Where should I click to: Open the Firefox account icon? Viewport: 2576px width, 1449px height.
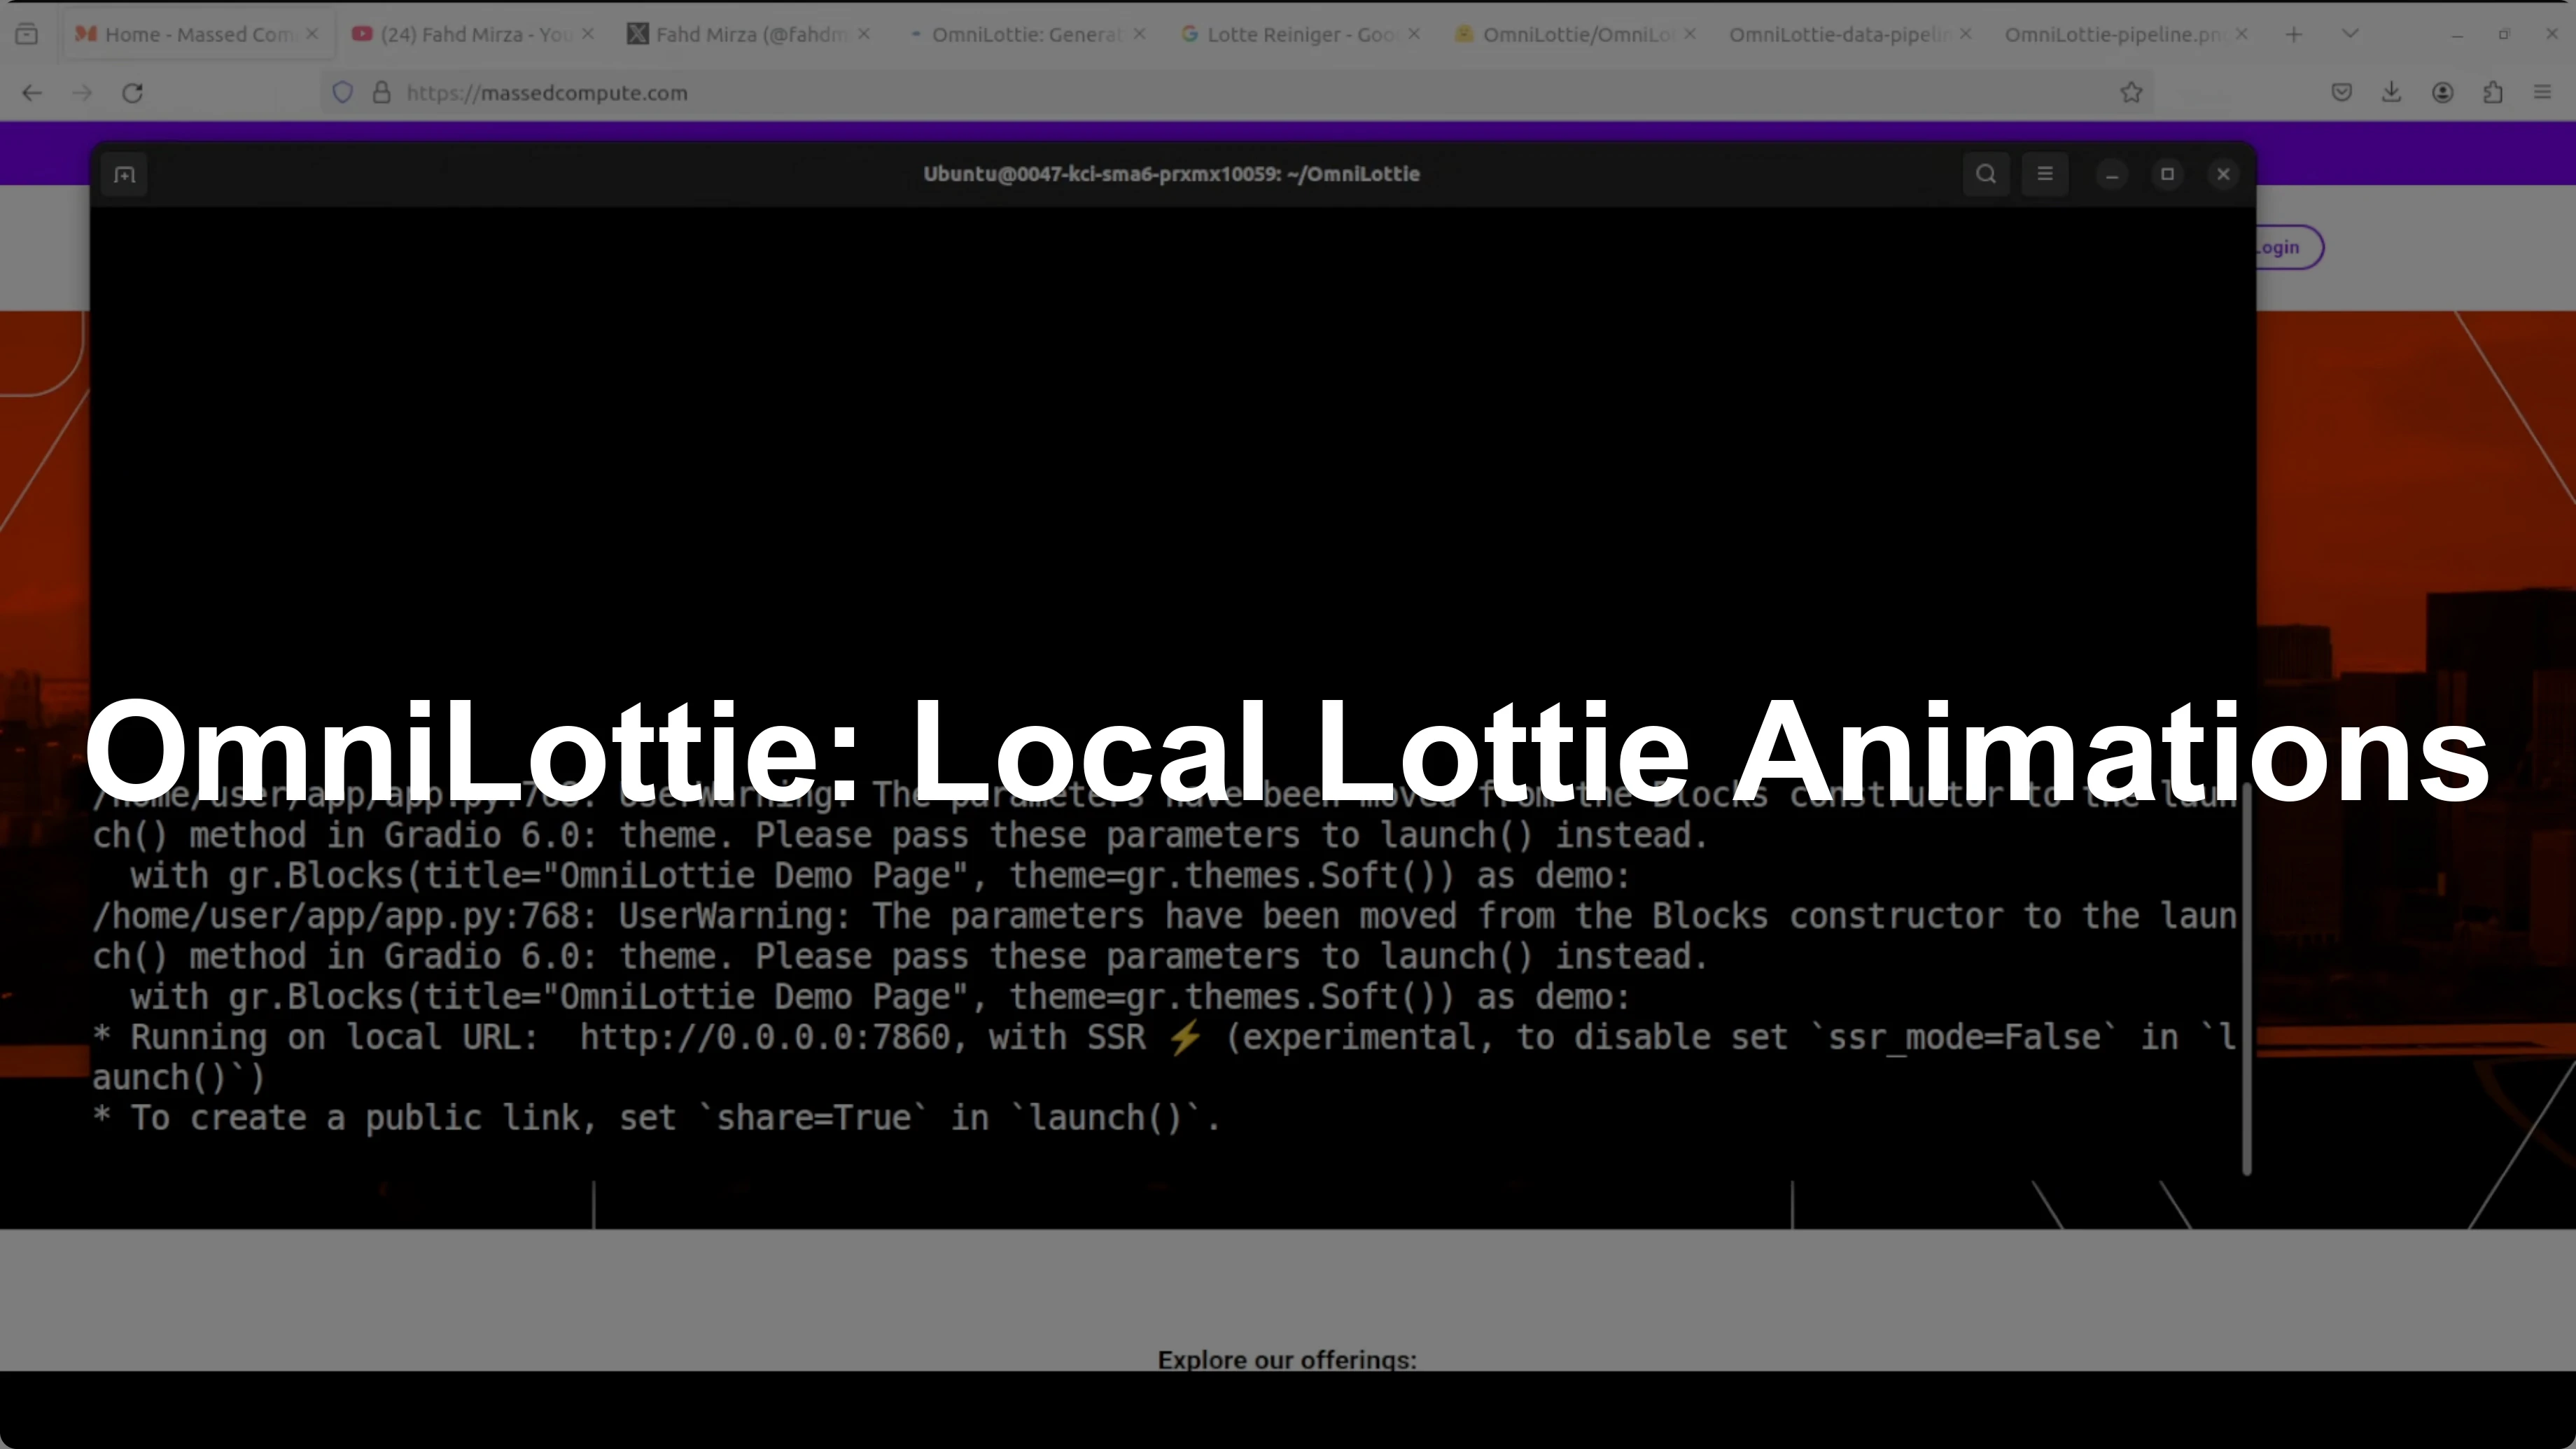pyautogui.click(x=2442, y=92)
